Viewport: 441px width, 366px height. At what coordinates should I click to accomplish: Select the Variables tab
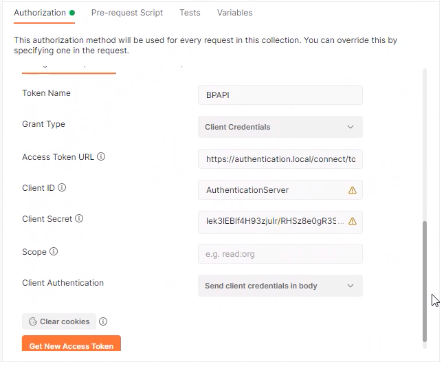pyautogui.click(x=235, y=13)
